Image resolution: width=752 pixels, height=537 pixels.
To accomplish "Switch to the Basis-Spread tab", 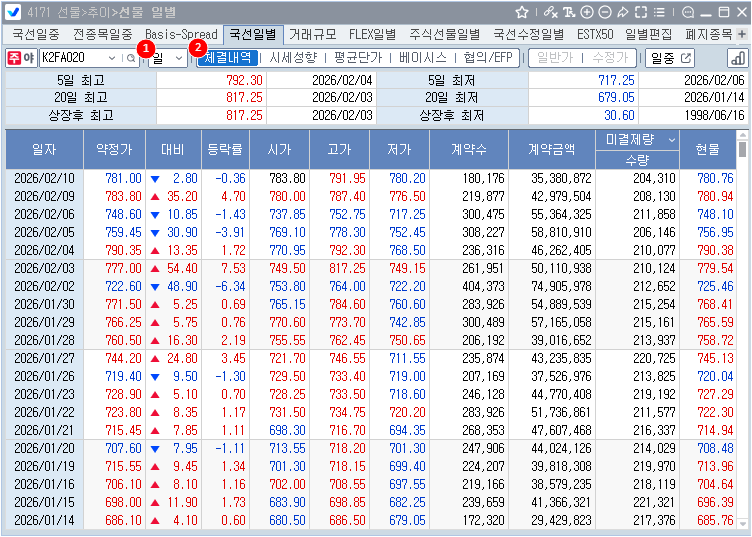I will [x=181, y=34].
